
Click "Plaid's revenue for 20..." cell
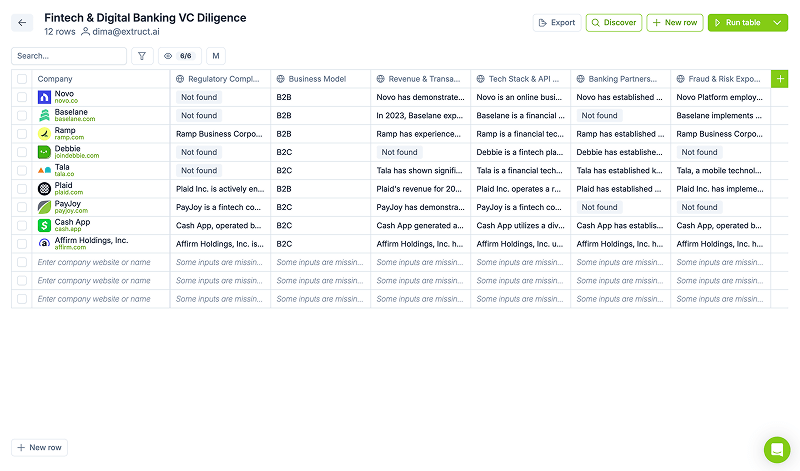click(419, 189)
